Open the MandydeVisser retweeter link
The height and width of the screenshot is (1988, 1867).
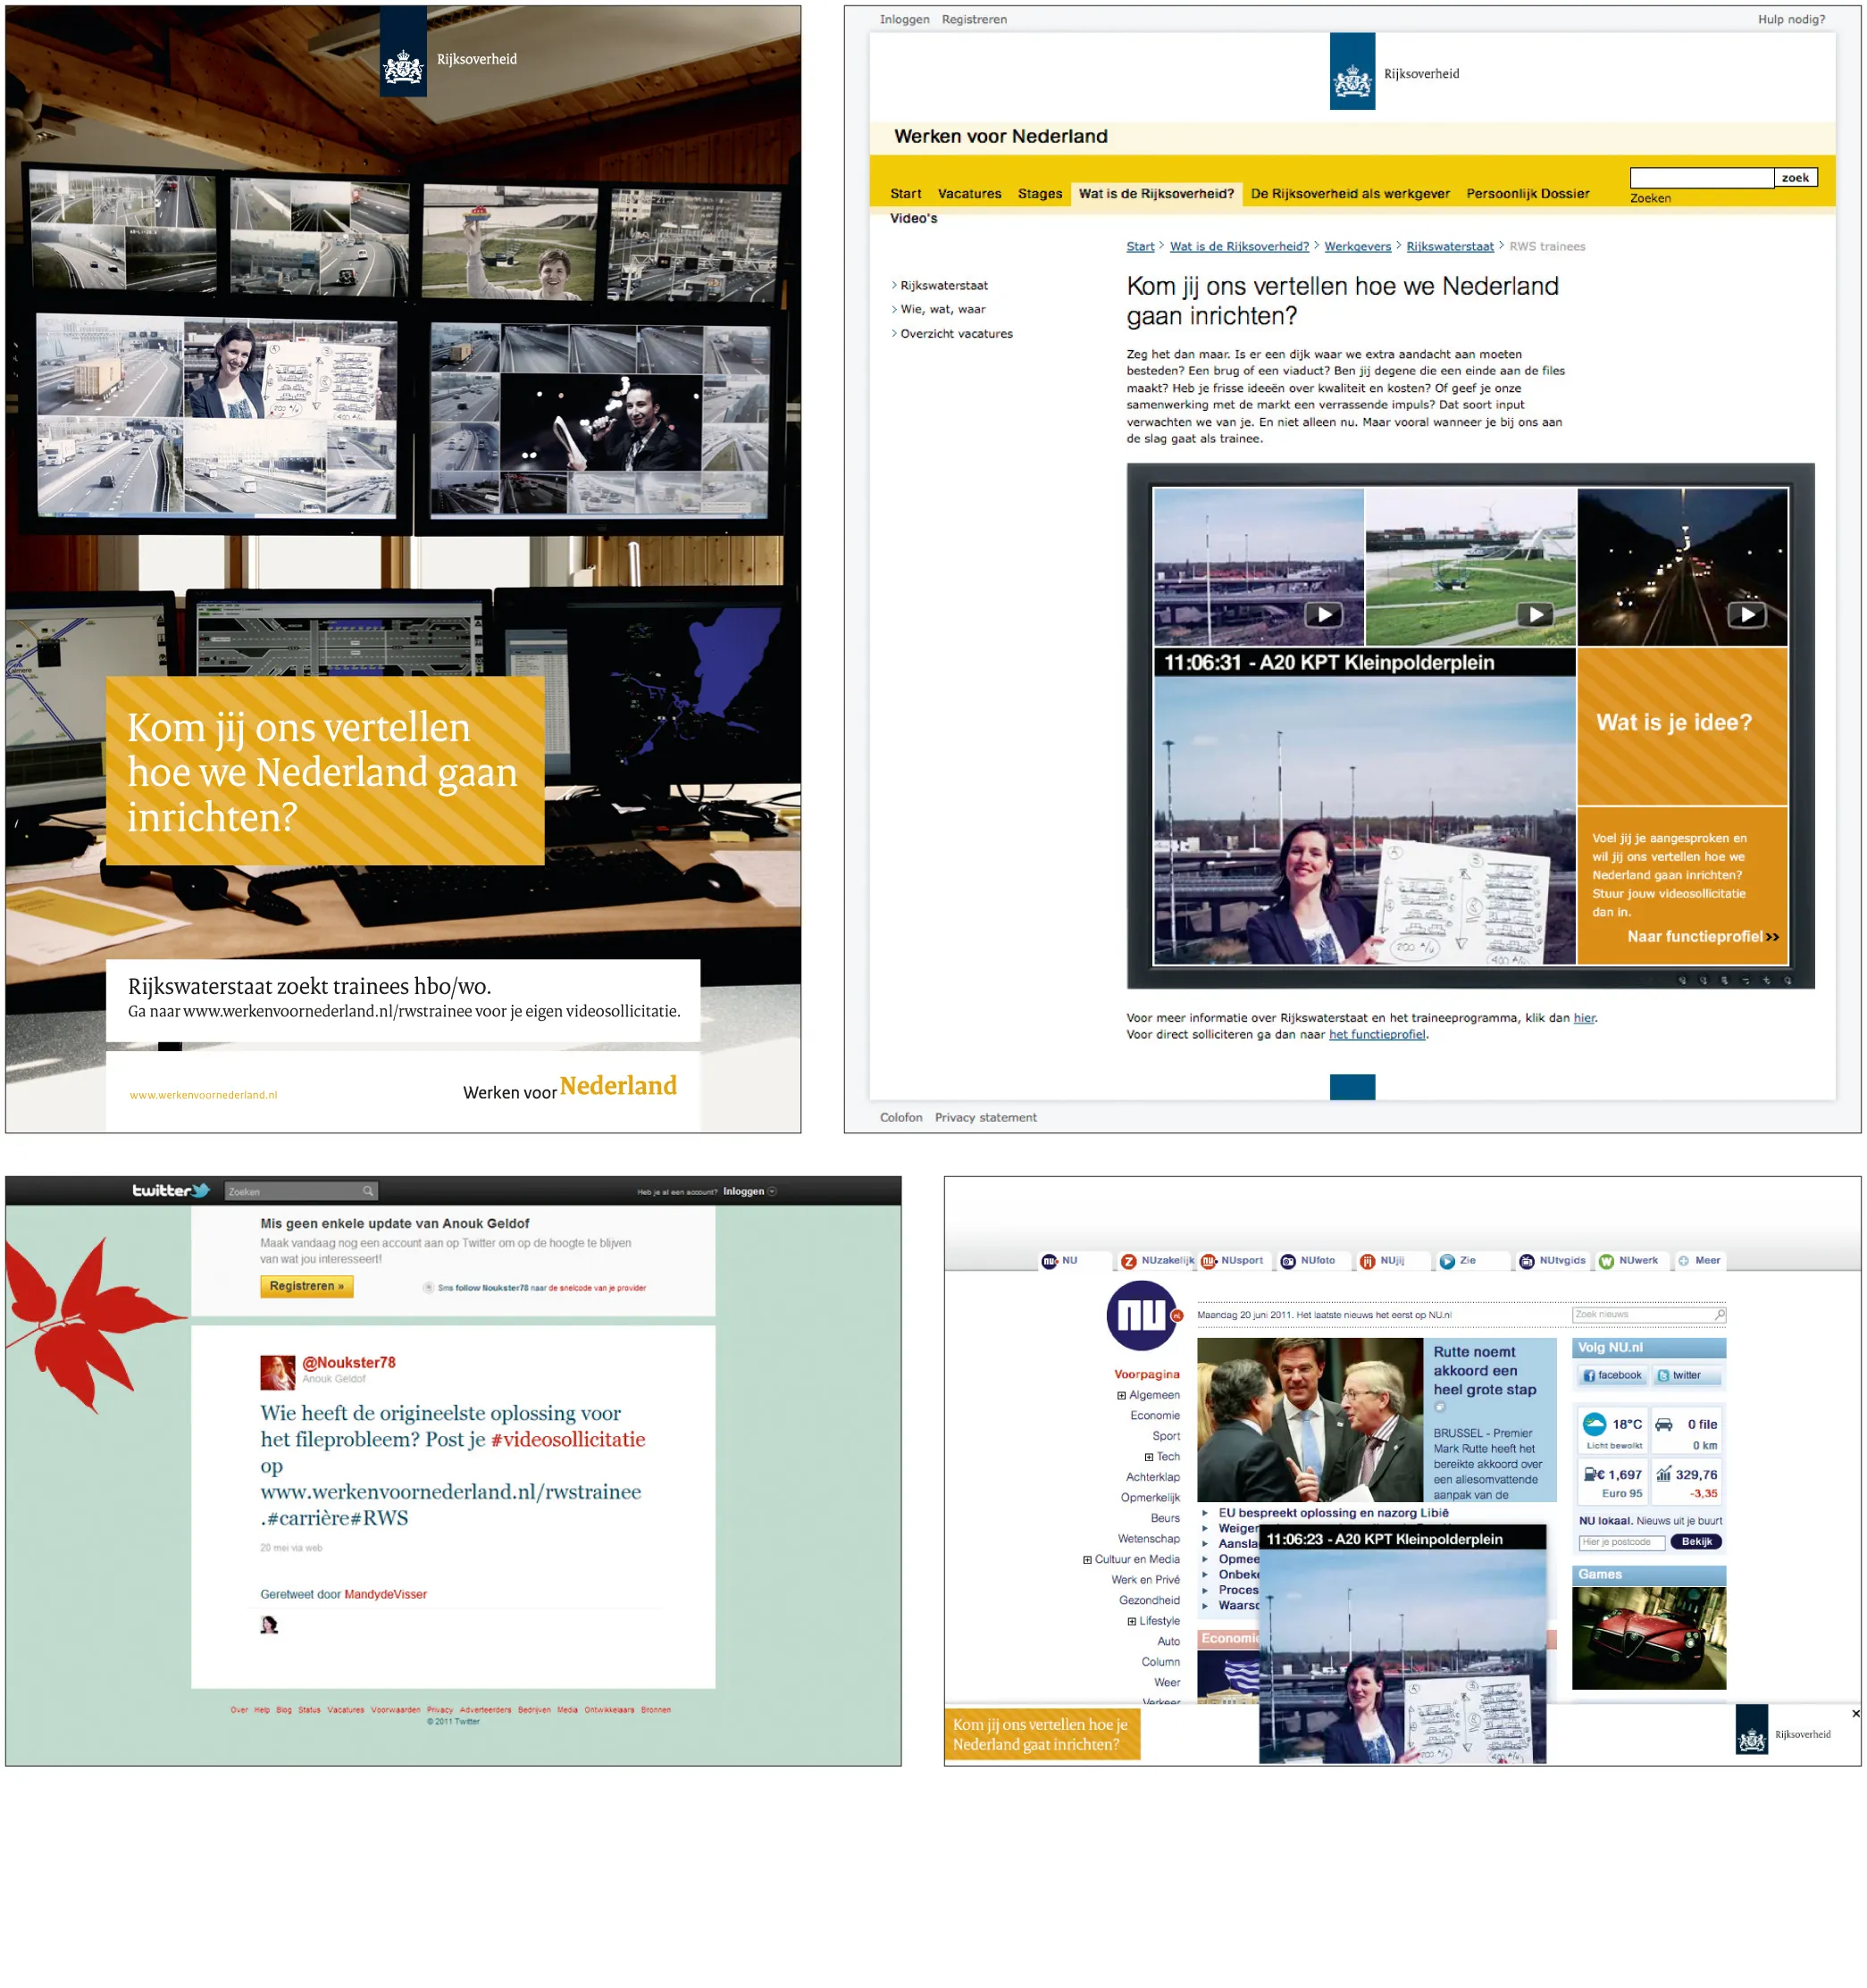385,1595
